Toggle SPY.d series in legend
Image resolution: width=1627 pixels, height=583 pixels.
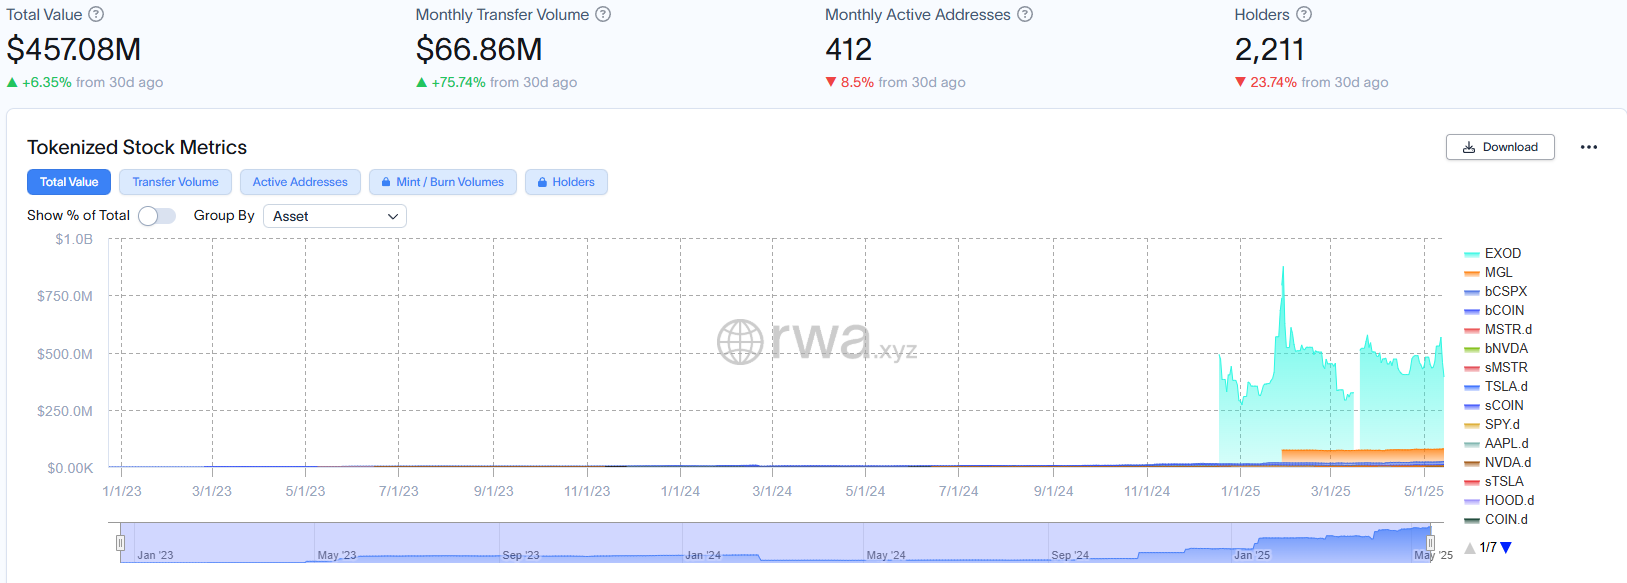pyautogui.click(x=1492, y=424)
